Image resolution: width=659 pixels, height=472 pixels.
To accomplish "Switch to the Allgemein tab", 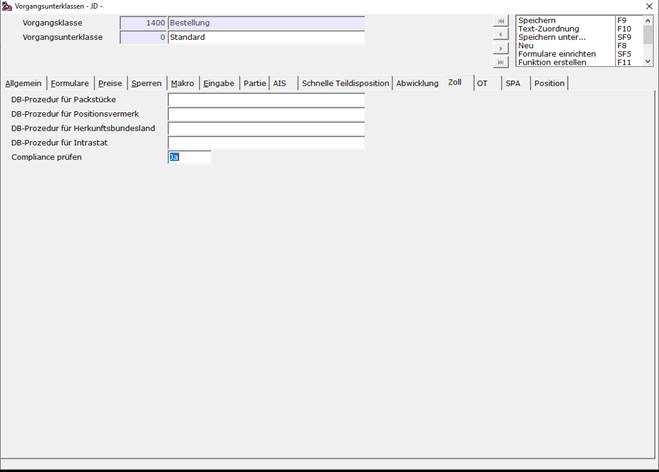I will pos(23,83).
